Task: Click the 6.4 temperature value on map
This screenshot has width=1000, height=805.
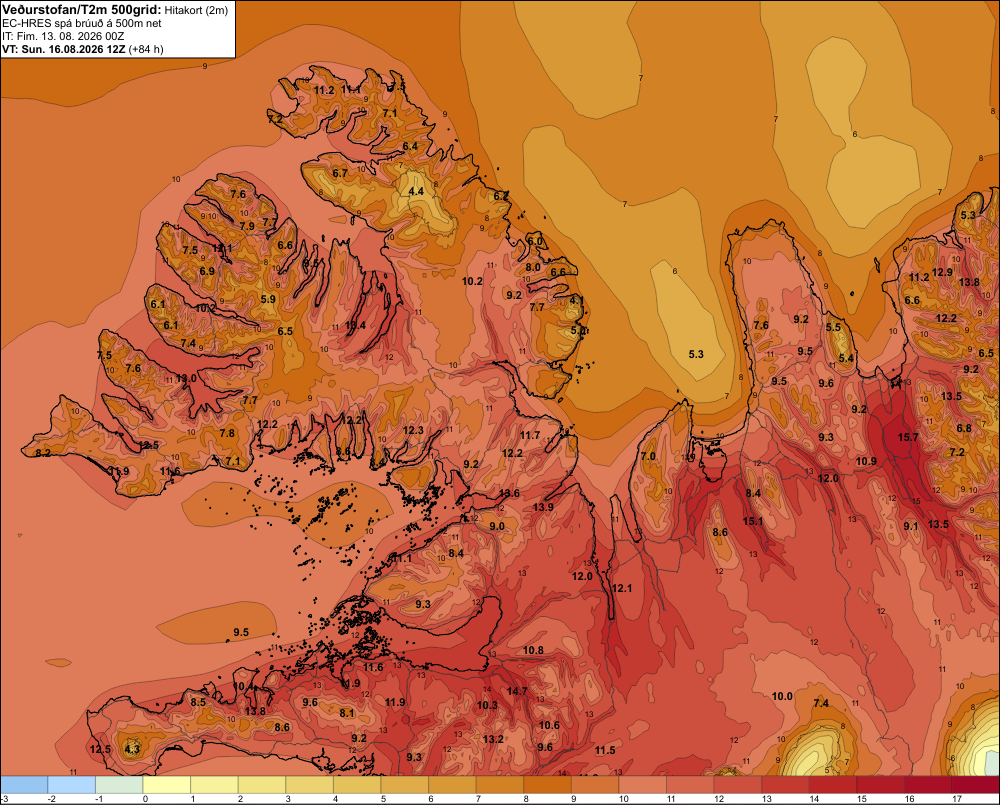Action: click(410, 146)
